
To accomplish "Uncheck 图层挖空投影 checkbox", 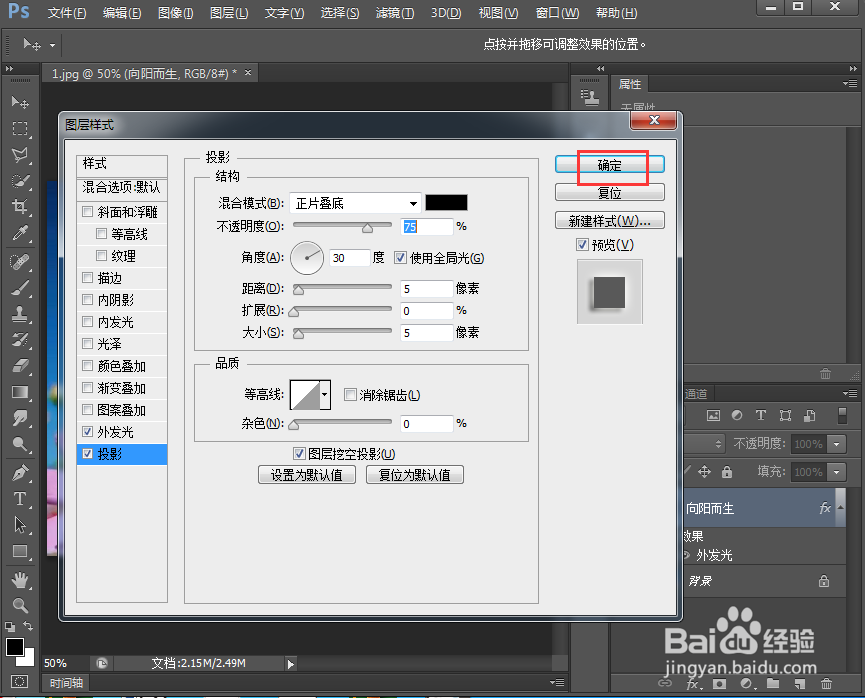I will click(299, 454).
